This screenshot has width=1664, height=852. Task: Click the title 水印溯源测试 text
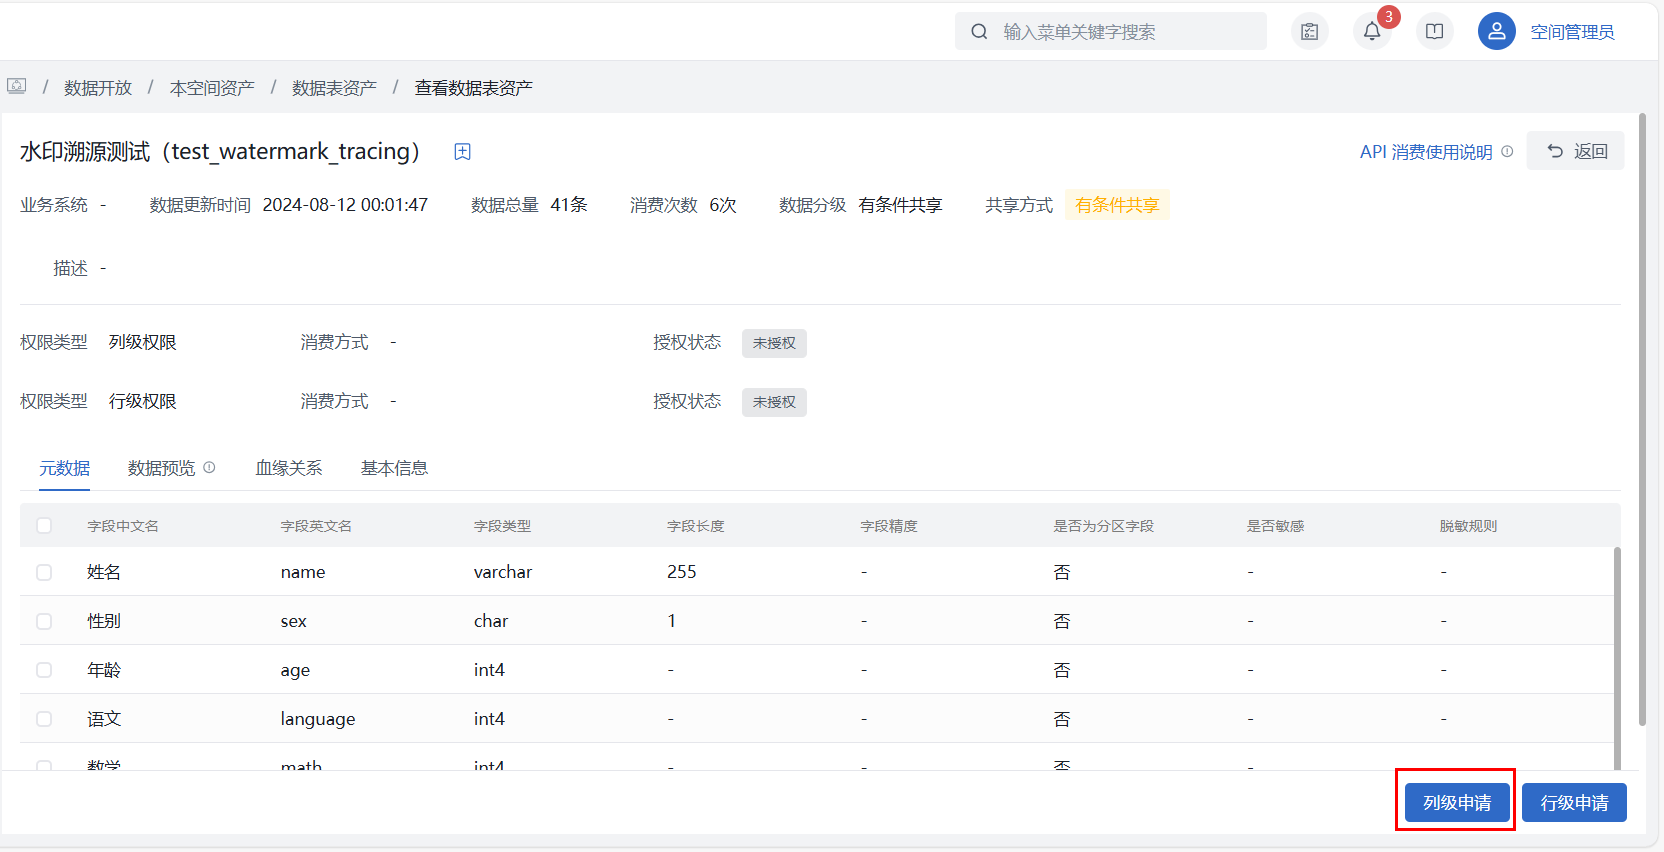pyautogui.click(x=85, y=152)
